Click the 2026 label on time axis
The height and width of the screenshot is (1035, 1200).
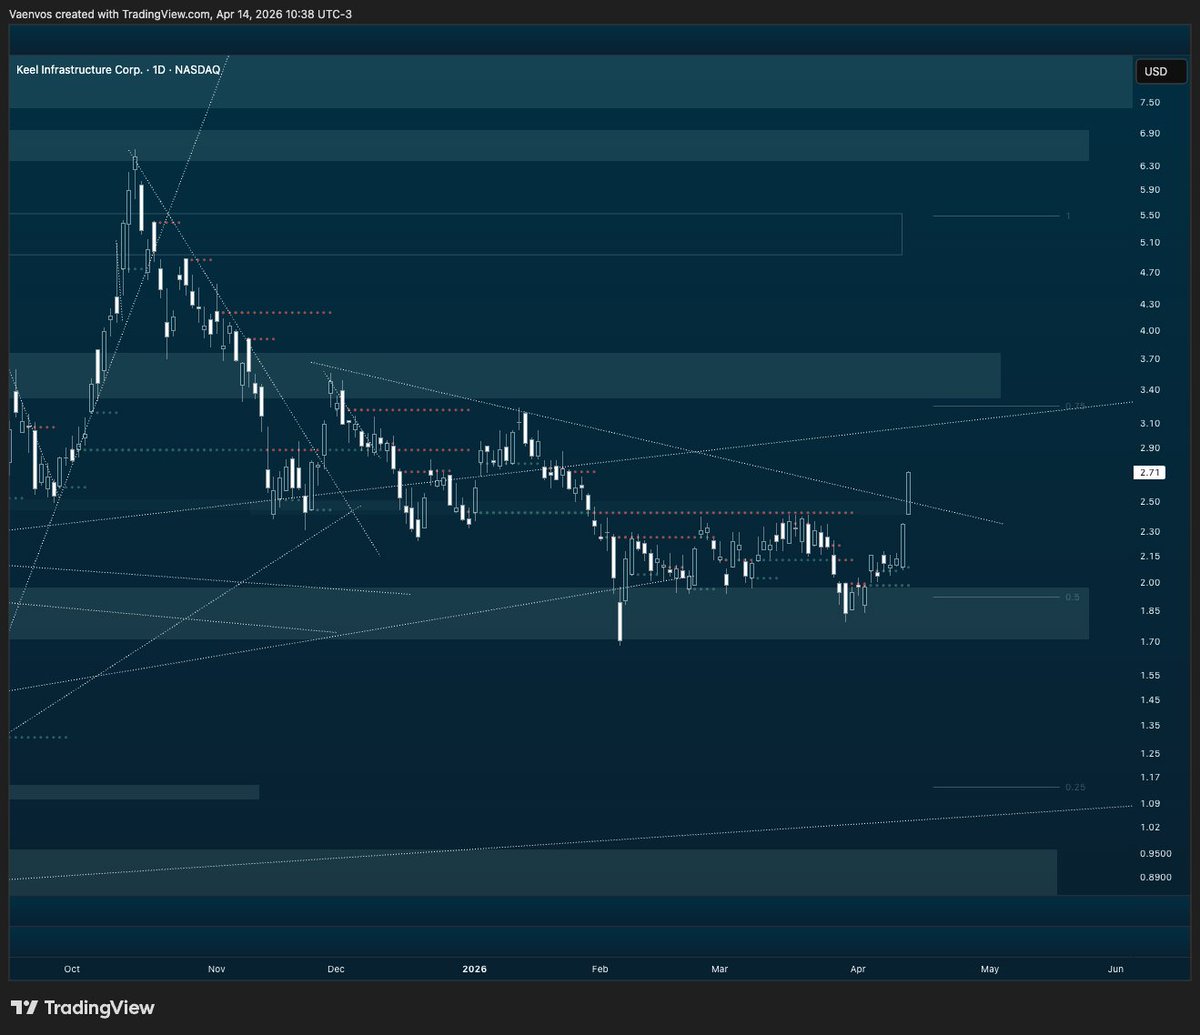[475, 969]
